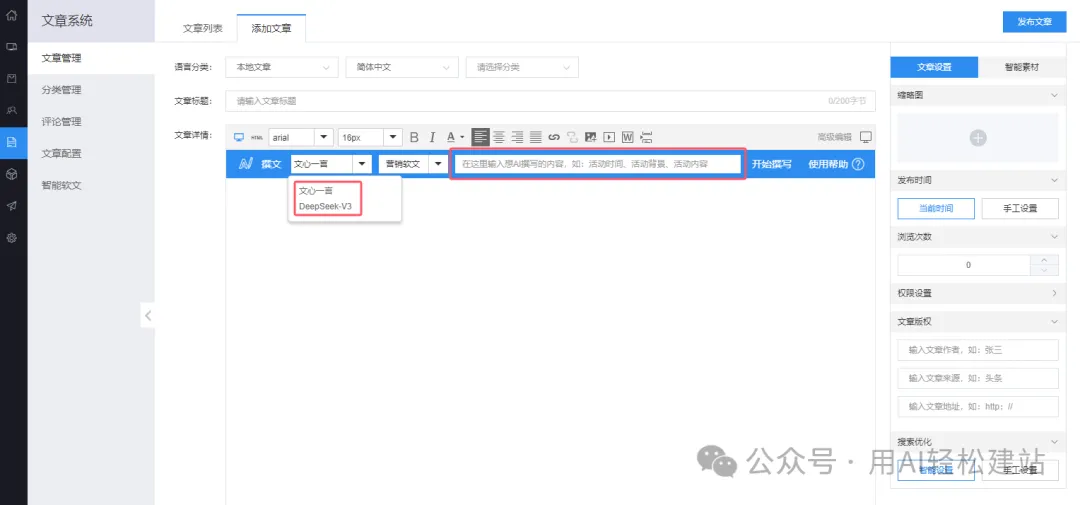Insert a hyperlink
The width and height of the screenshot is (1080, 505).
coord(554,137)
